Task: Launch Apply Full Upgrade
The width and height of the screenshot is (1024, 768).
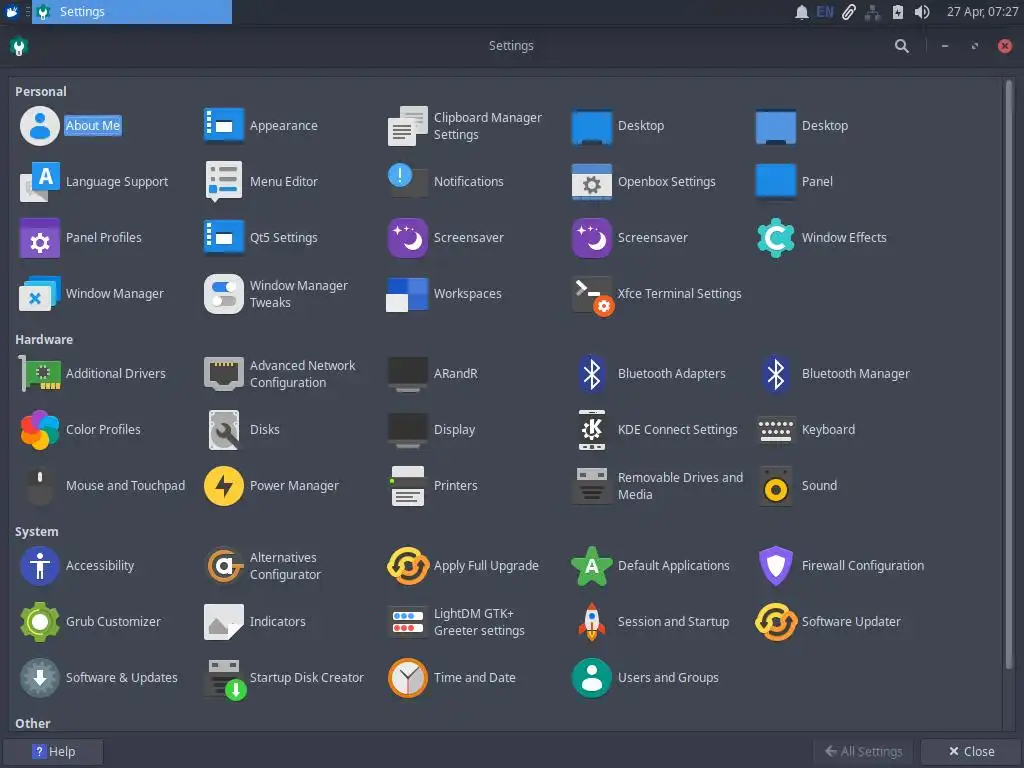Action: coord(464,566)
